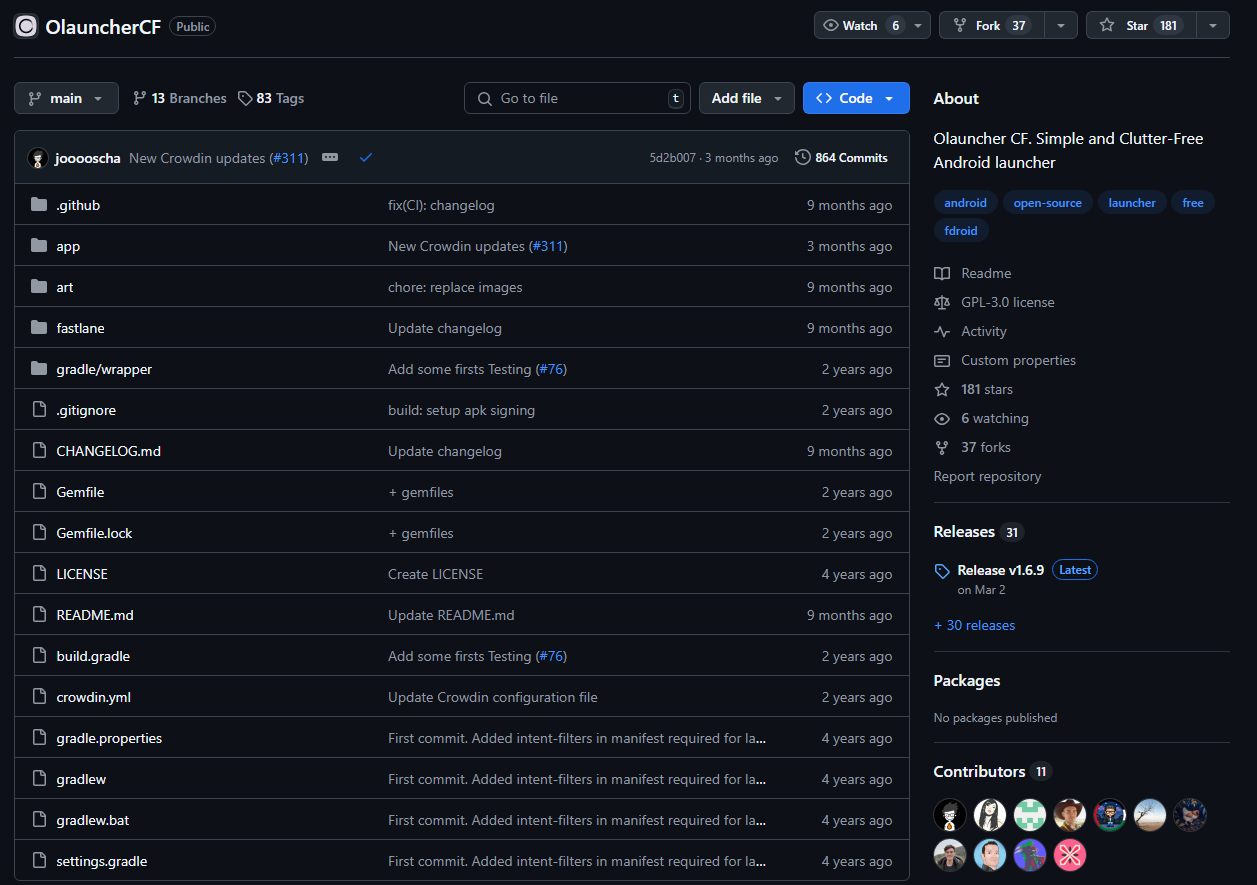
Task: Open commit hash 5d2b007
Action: pos(672,158)
